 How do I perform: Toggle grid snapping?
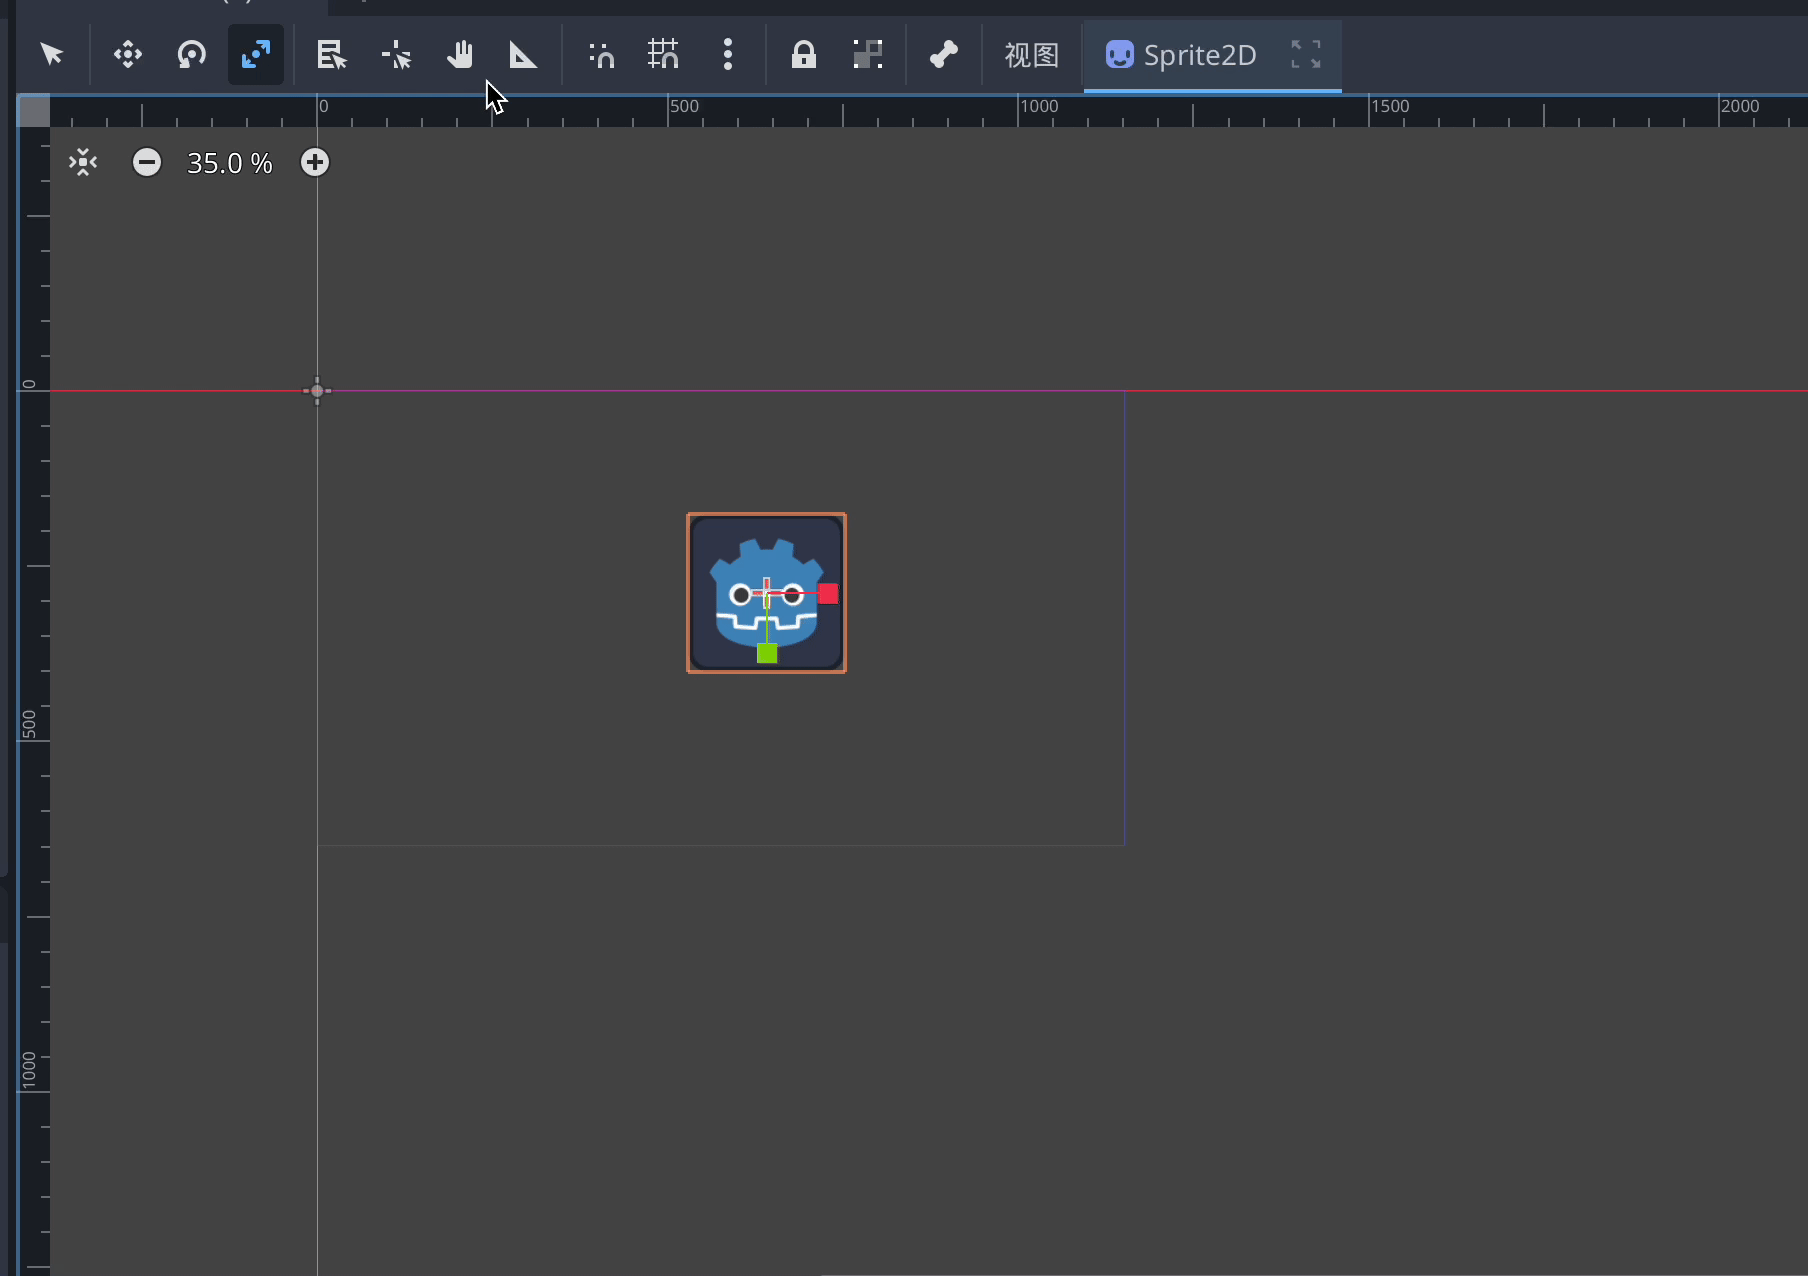pos(663,54)
